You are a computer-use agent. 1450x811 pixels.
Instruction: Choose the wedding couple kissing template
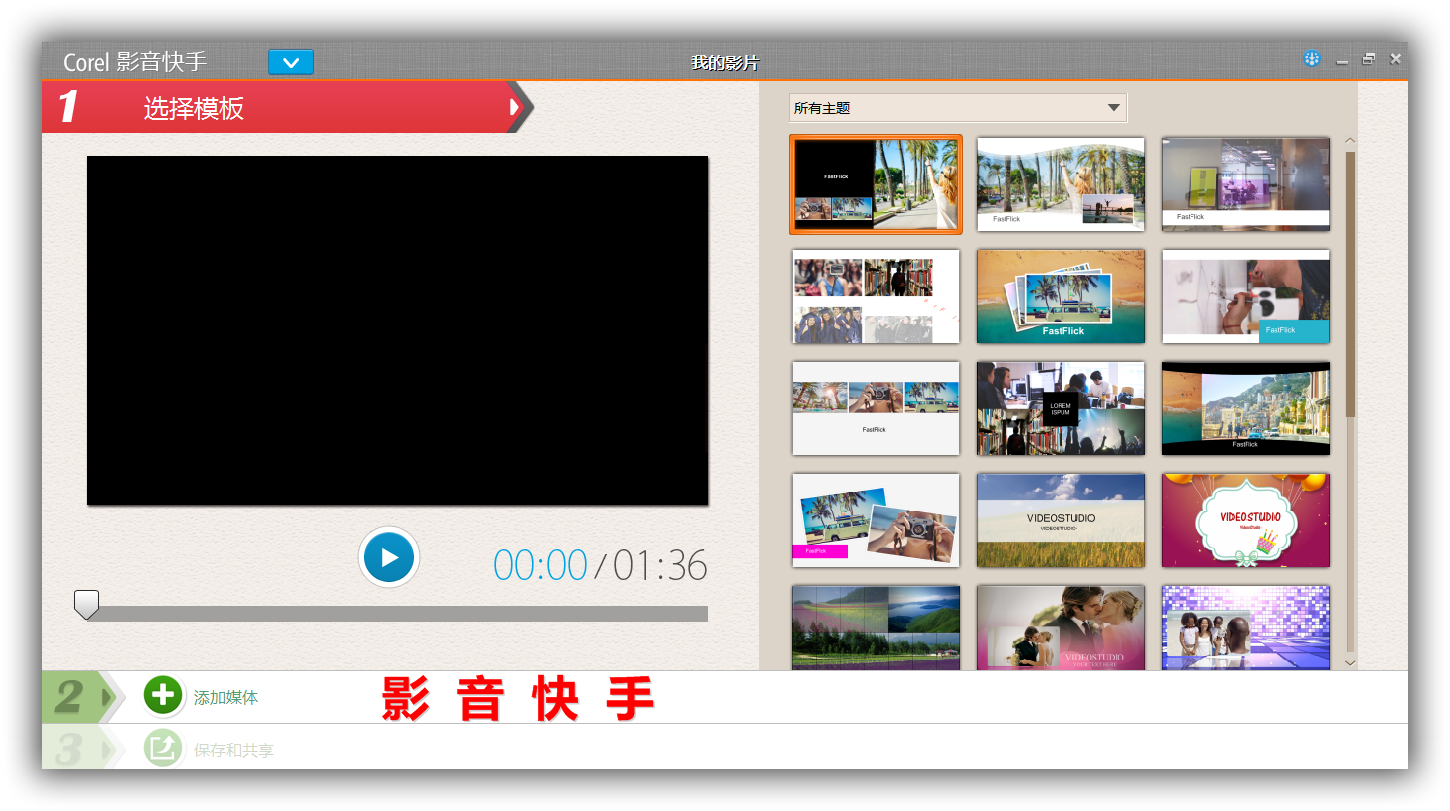(1060, 627)
